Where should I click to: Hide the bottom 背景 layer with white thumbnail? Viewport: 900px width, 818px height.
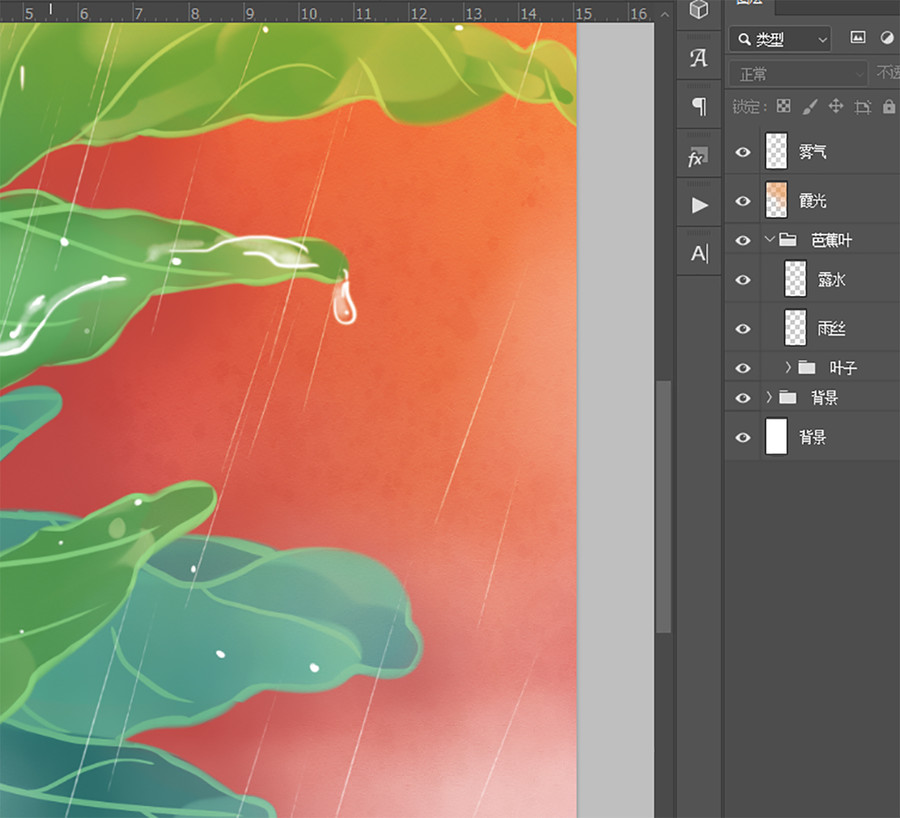pyautogui.click(x=743, y=437)
